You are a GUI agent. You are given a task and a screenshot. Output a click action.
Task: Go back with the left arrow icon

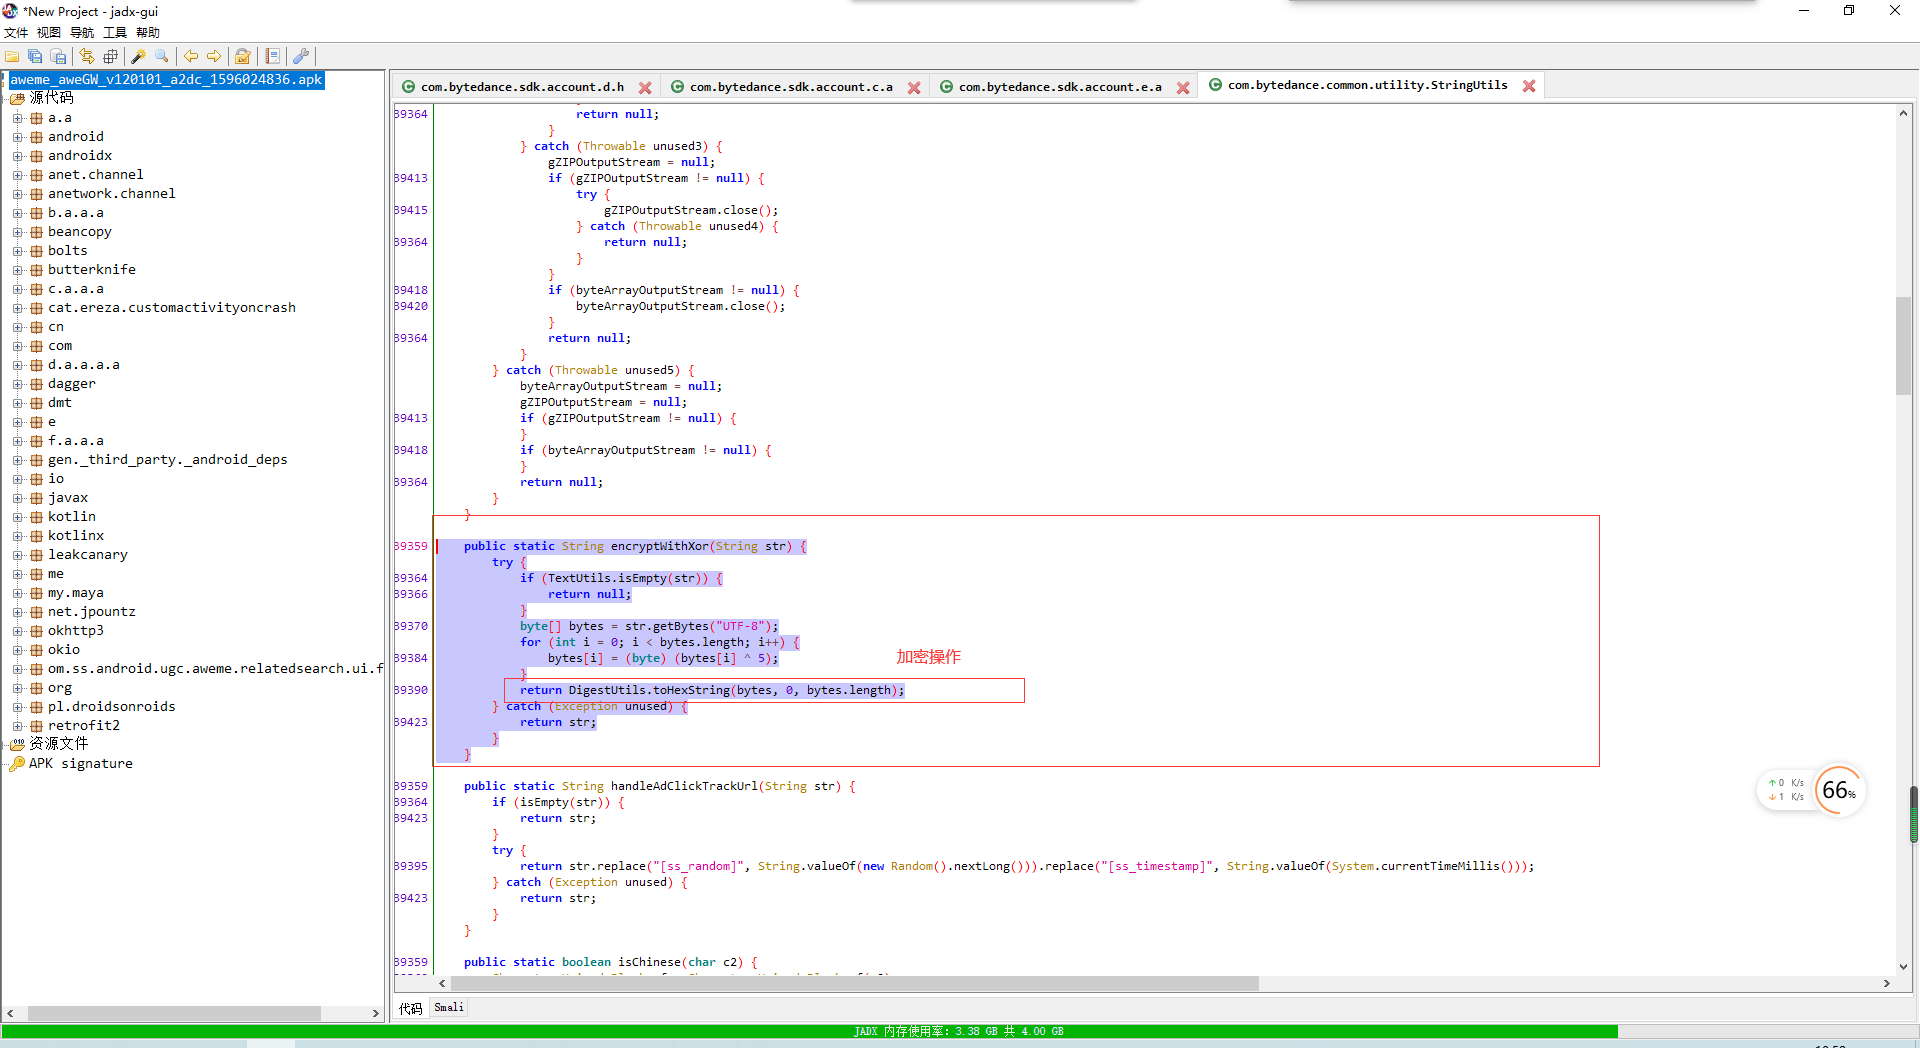coord(190,57)
